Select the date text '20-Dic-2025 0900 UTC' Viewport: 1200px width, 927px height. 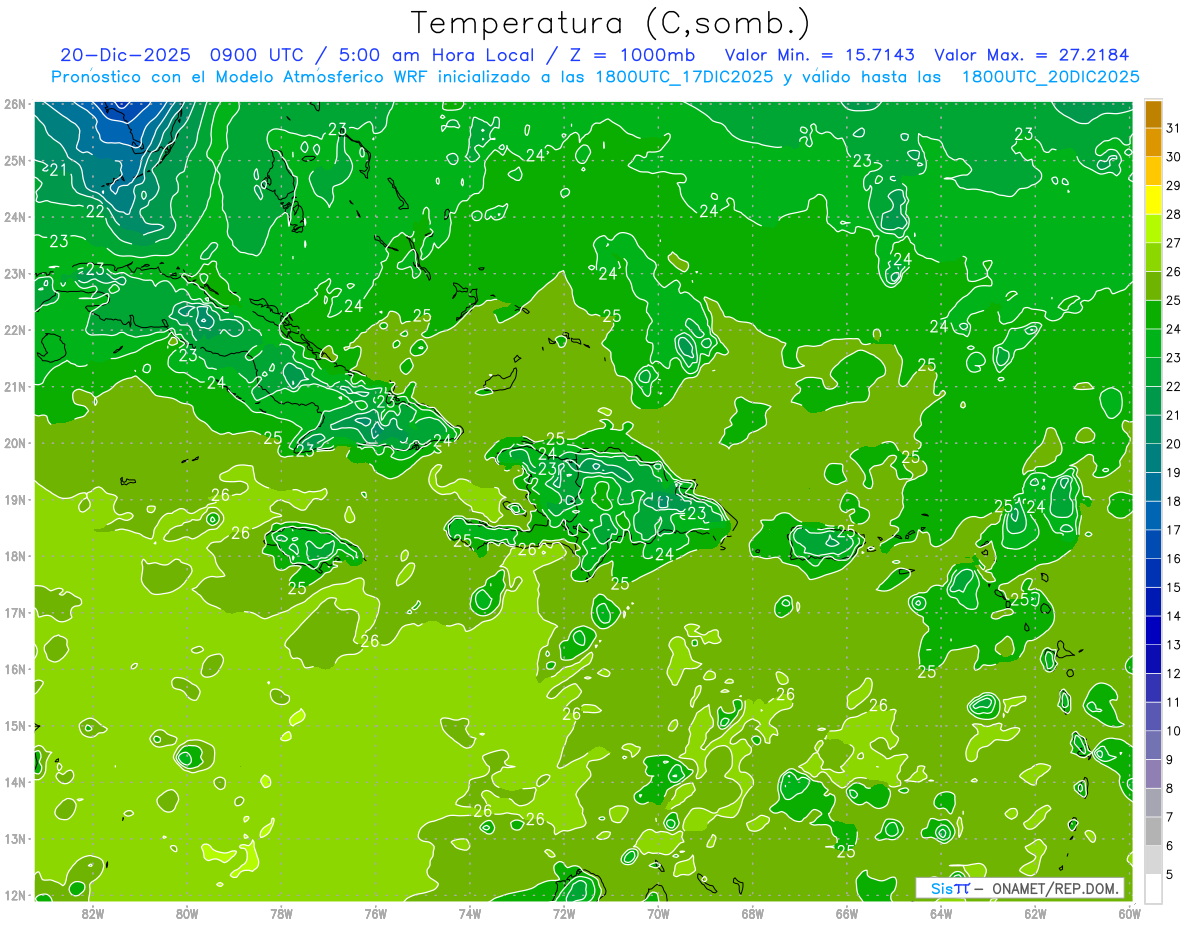(181, 55)
